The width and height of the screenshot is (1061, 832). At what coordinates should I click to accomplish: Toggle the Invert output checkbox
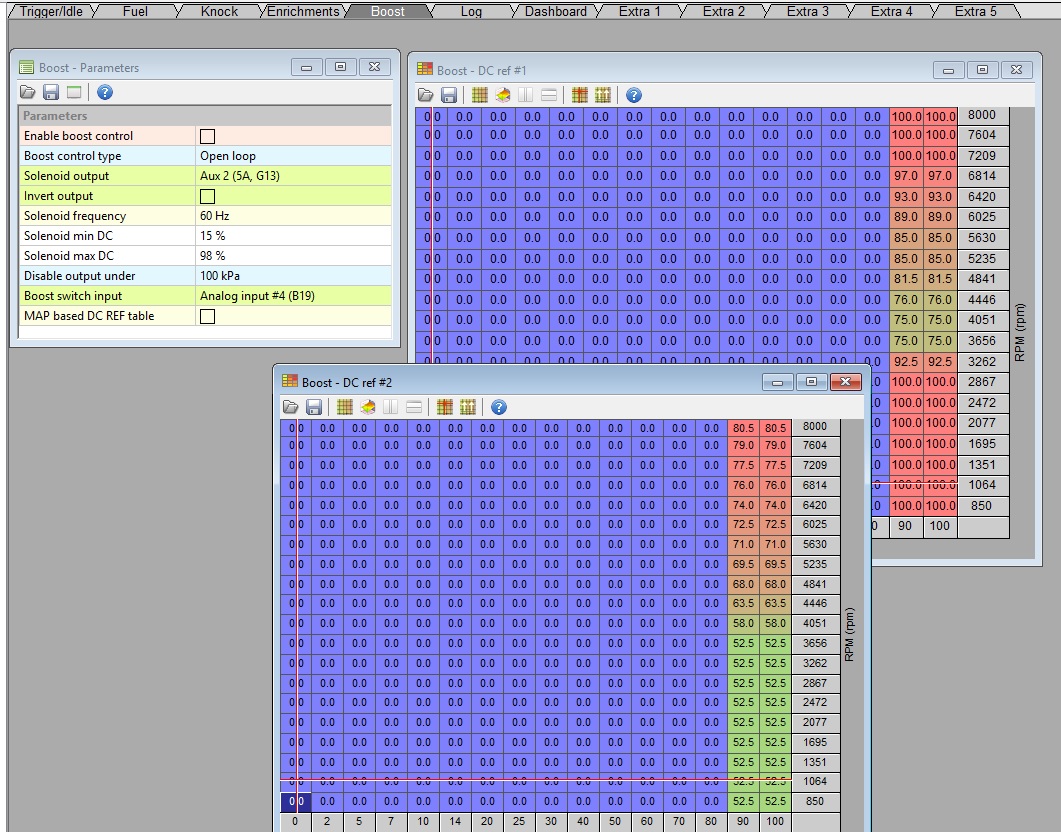point(208,196)
